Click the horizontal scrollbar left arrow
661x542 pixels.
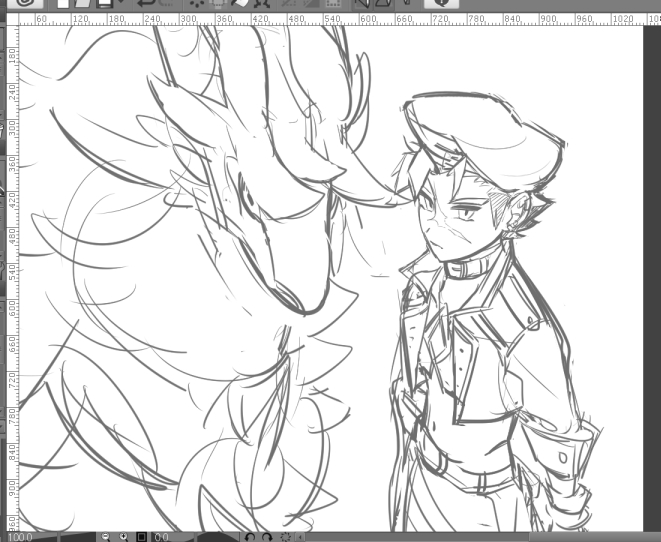300,537
